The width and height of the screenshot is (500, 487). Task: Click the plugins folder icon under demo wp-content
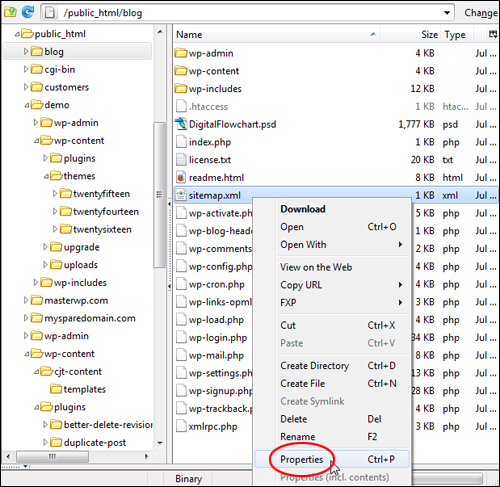tap(56, 158)
